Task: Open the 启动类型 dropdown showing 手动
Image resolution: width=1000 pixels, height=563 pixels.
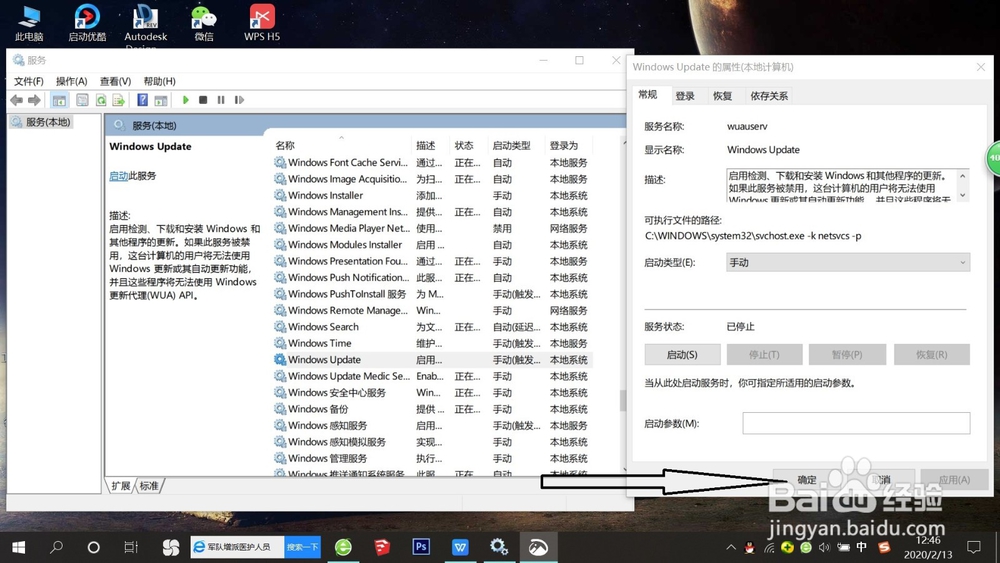Action: click(x=848, y=263)
